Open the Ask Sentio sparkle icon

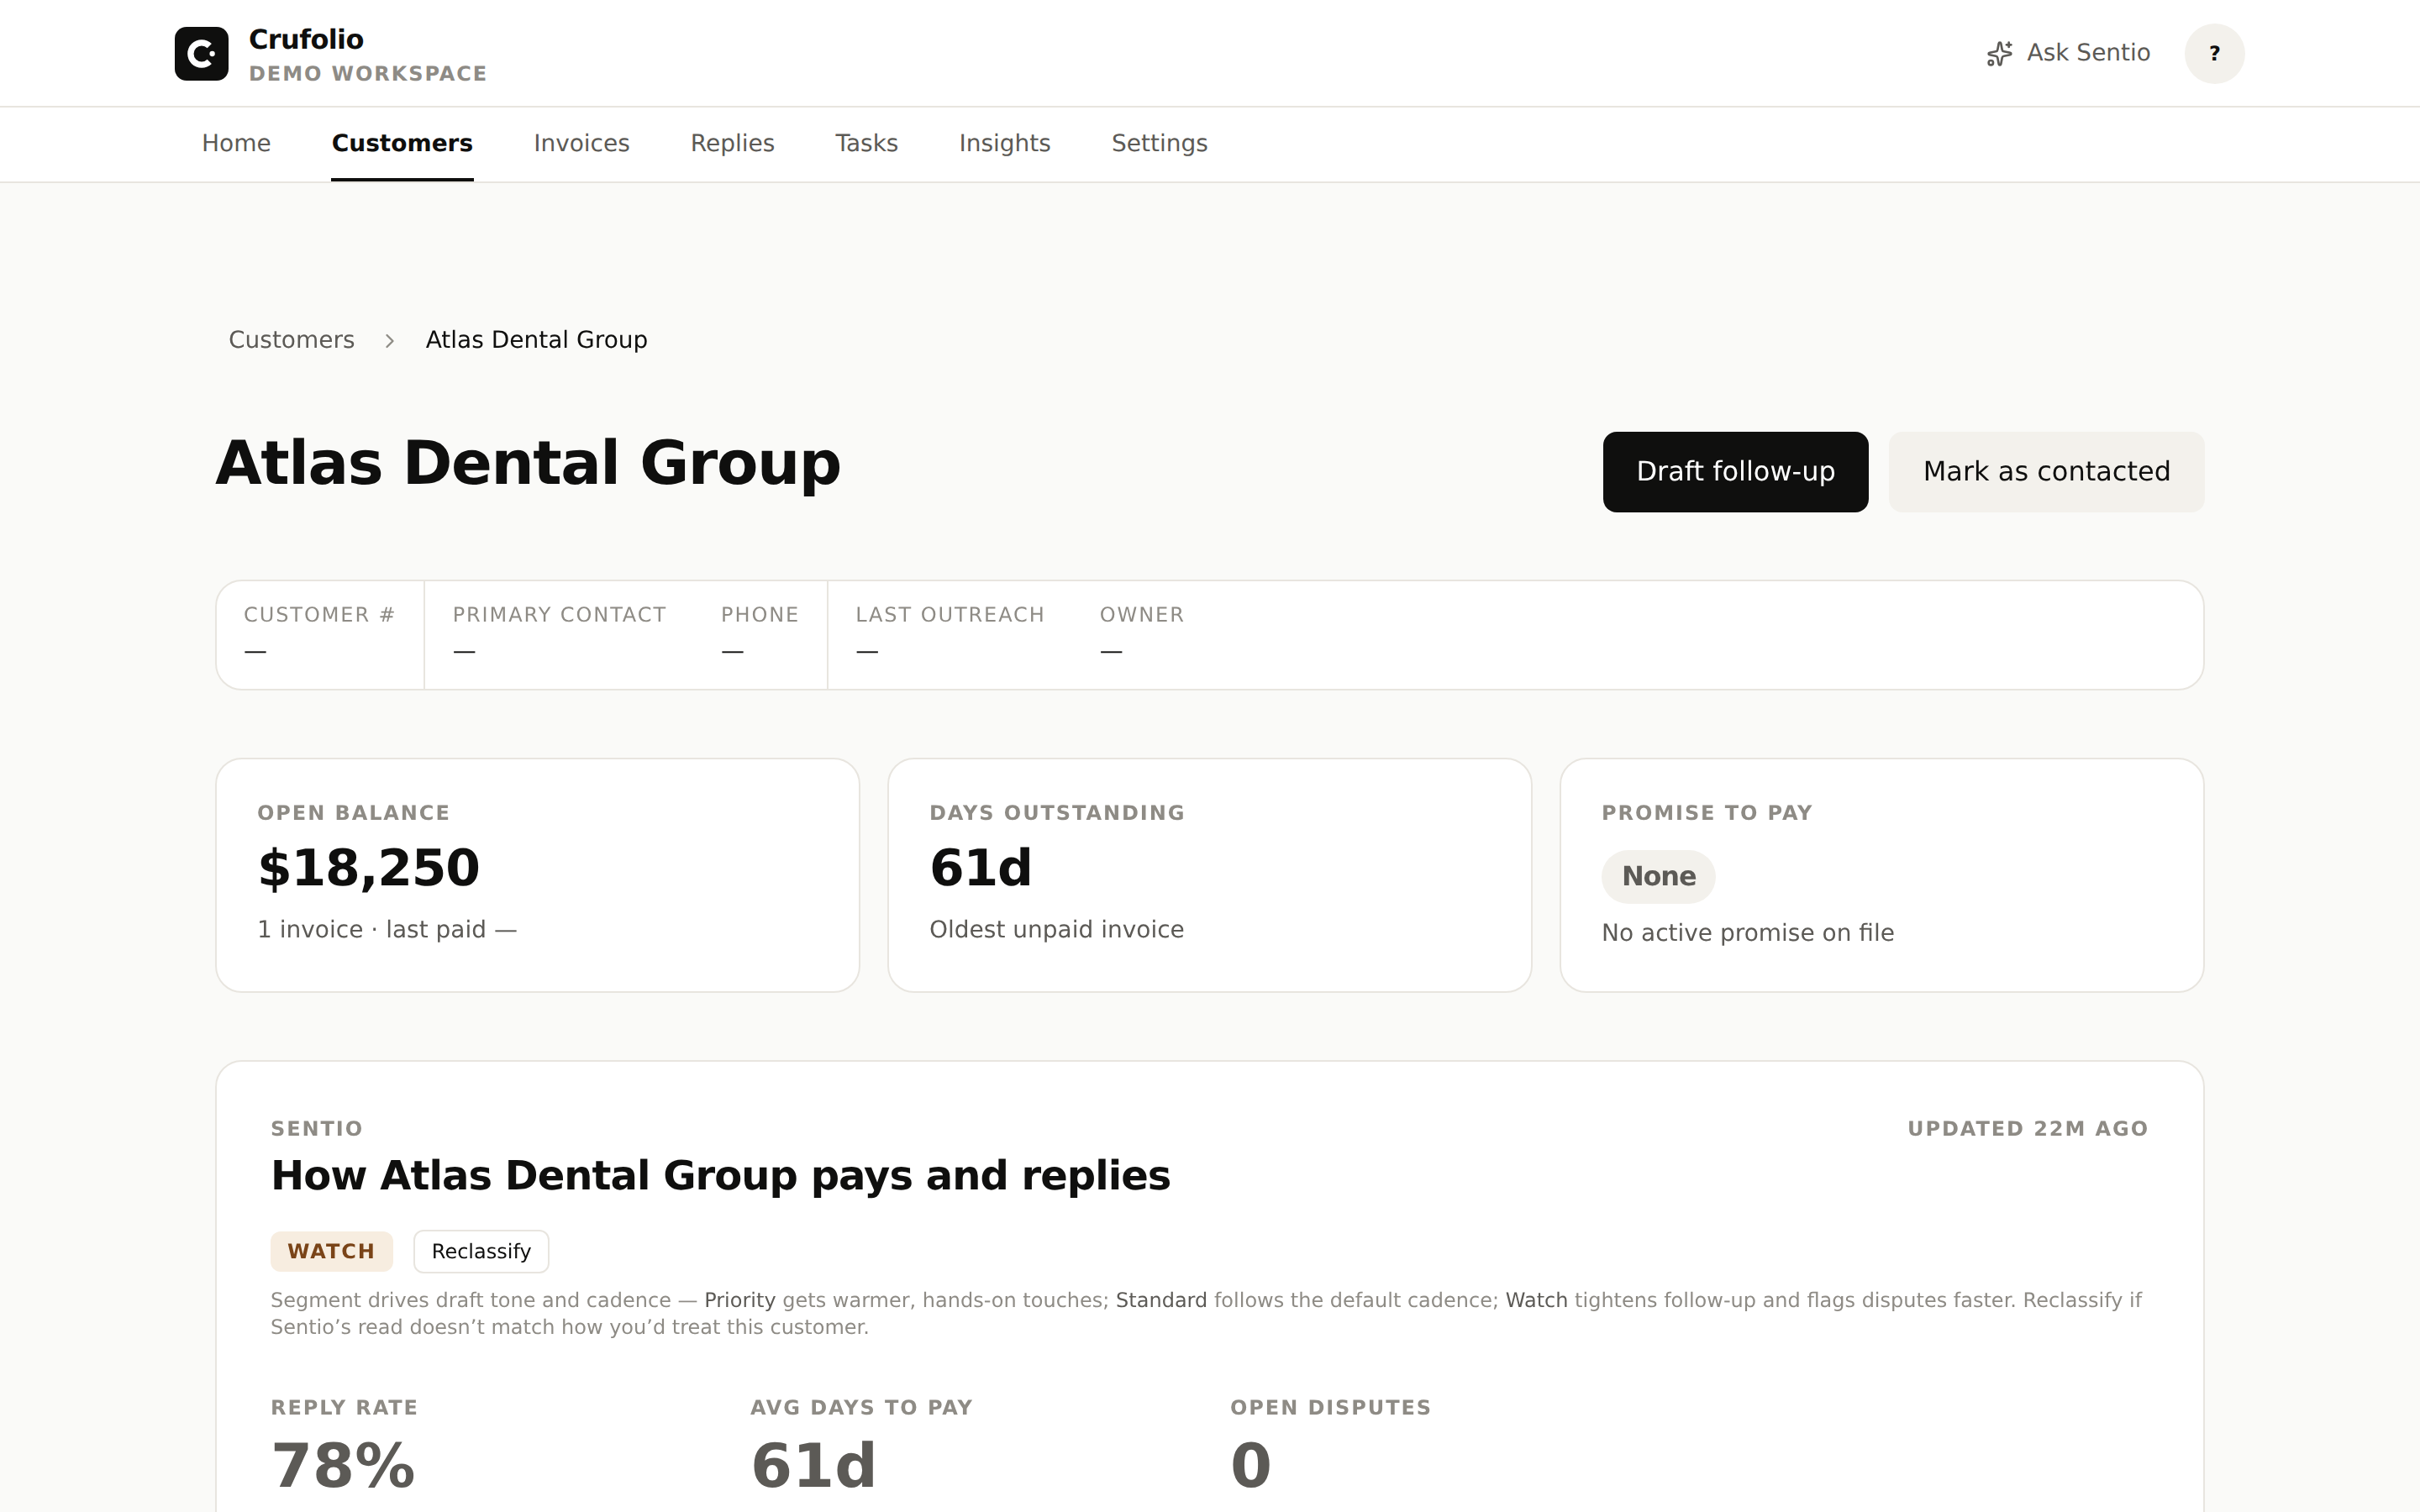1999,53
